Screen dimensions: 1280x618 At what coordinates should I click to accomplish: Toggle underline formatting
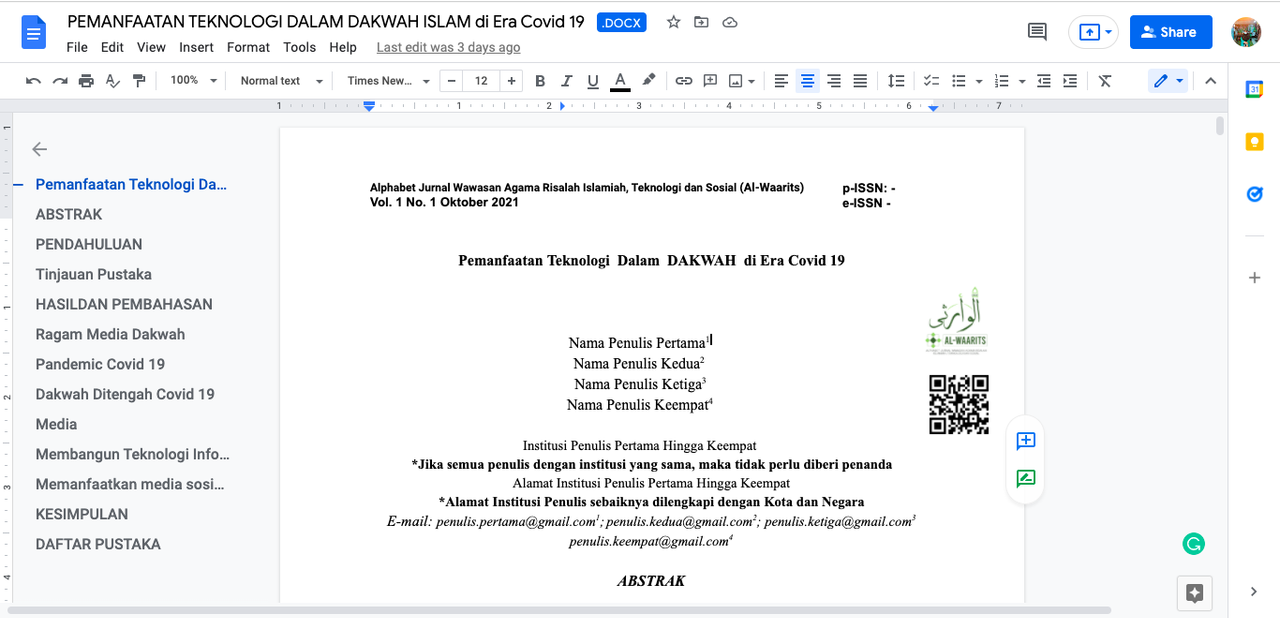(593, 81)
